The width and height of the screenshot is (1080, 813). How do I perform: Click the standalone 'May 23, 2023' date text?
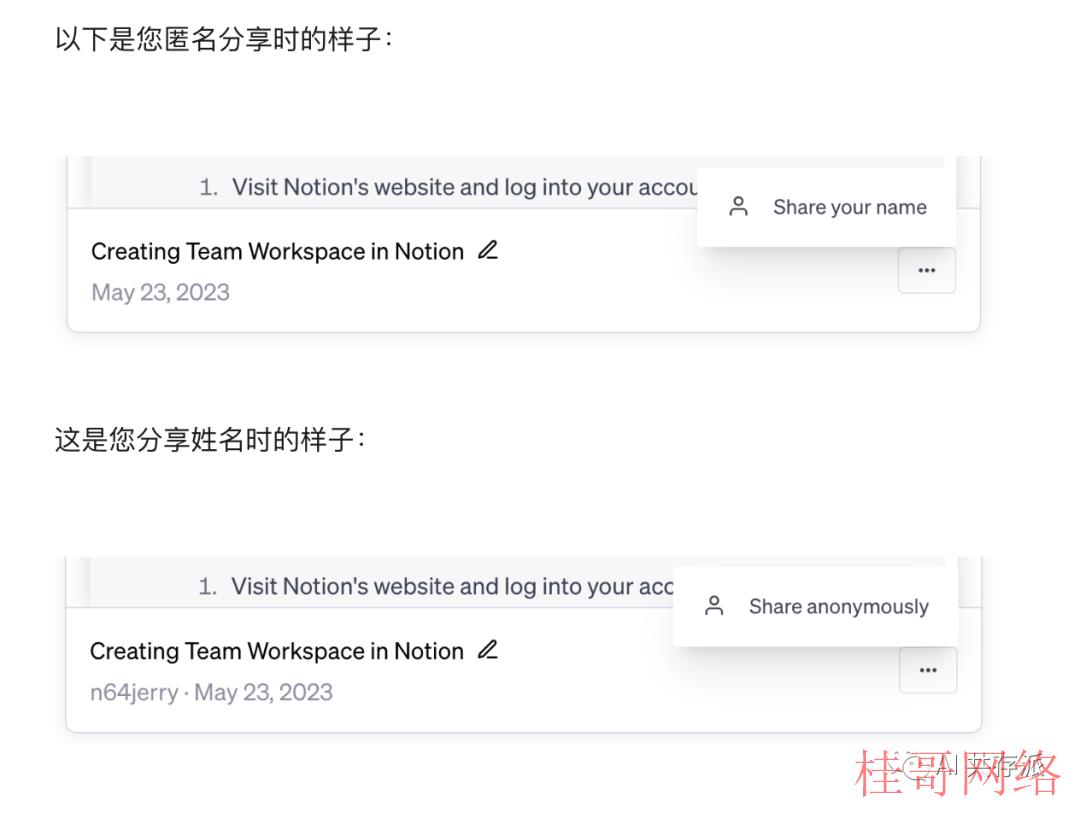160,292
